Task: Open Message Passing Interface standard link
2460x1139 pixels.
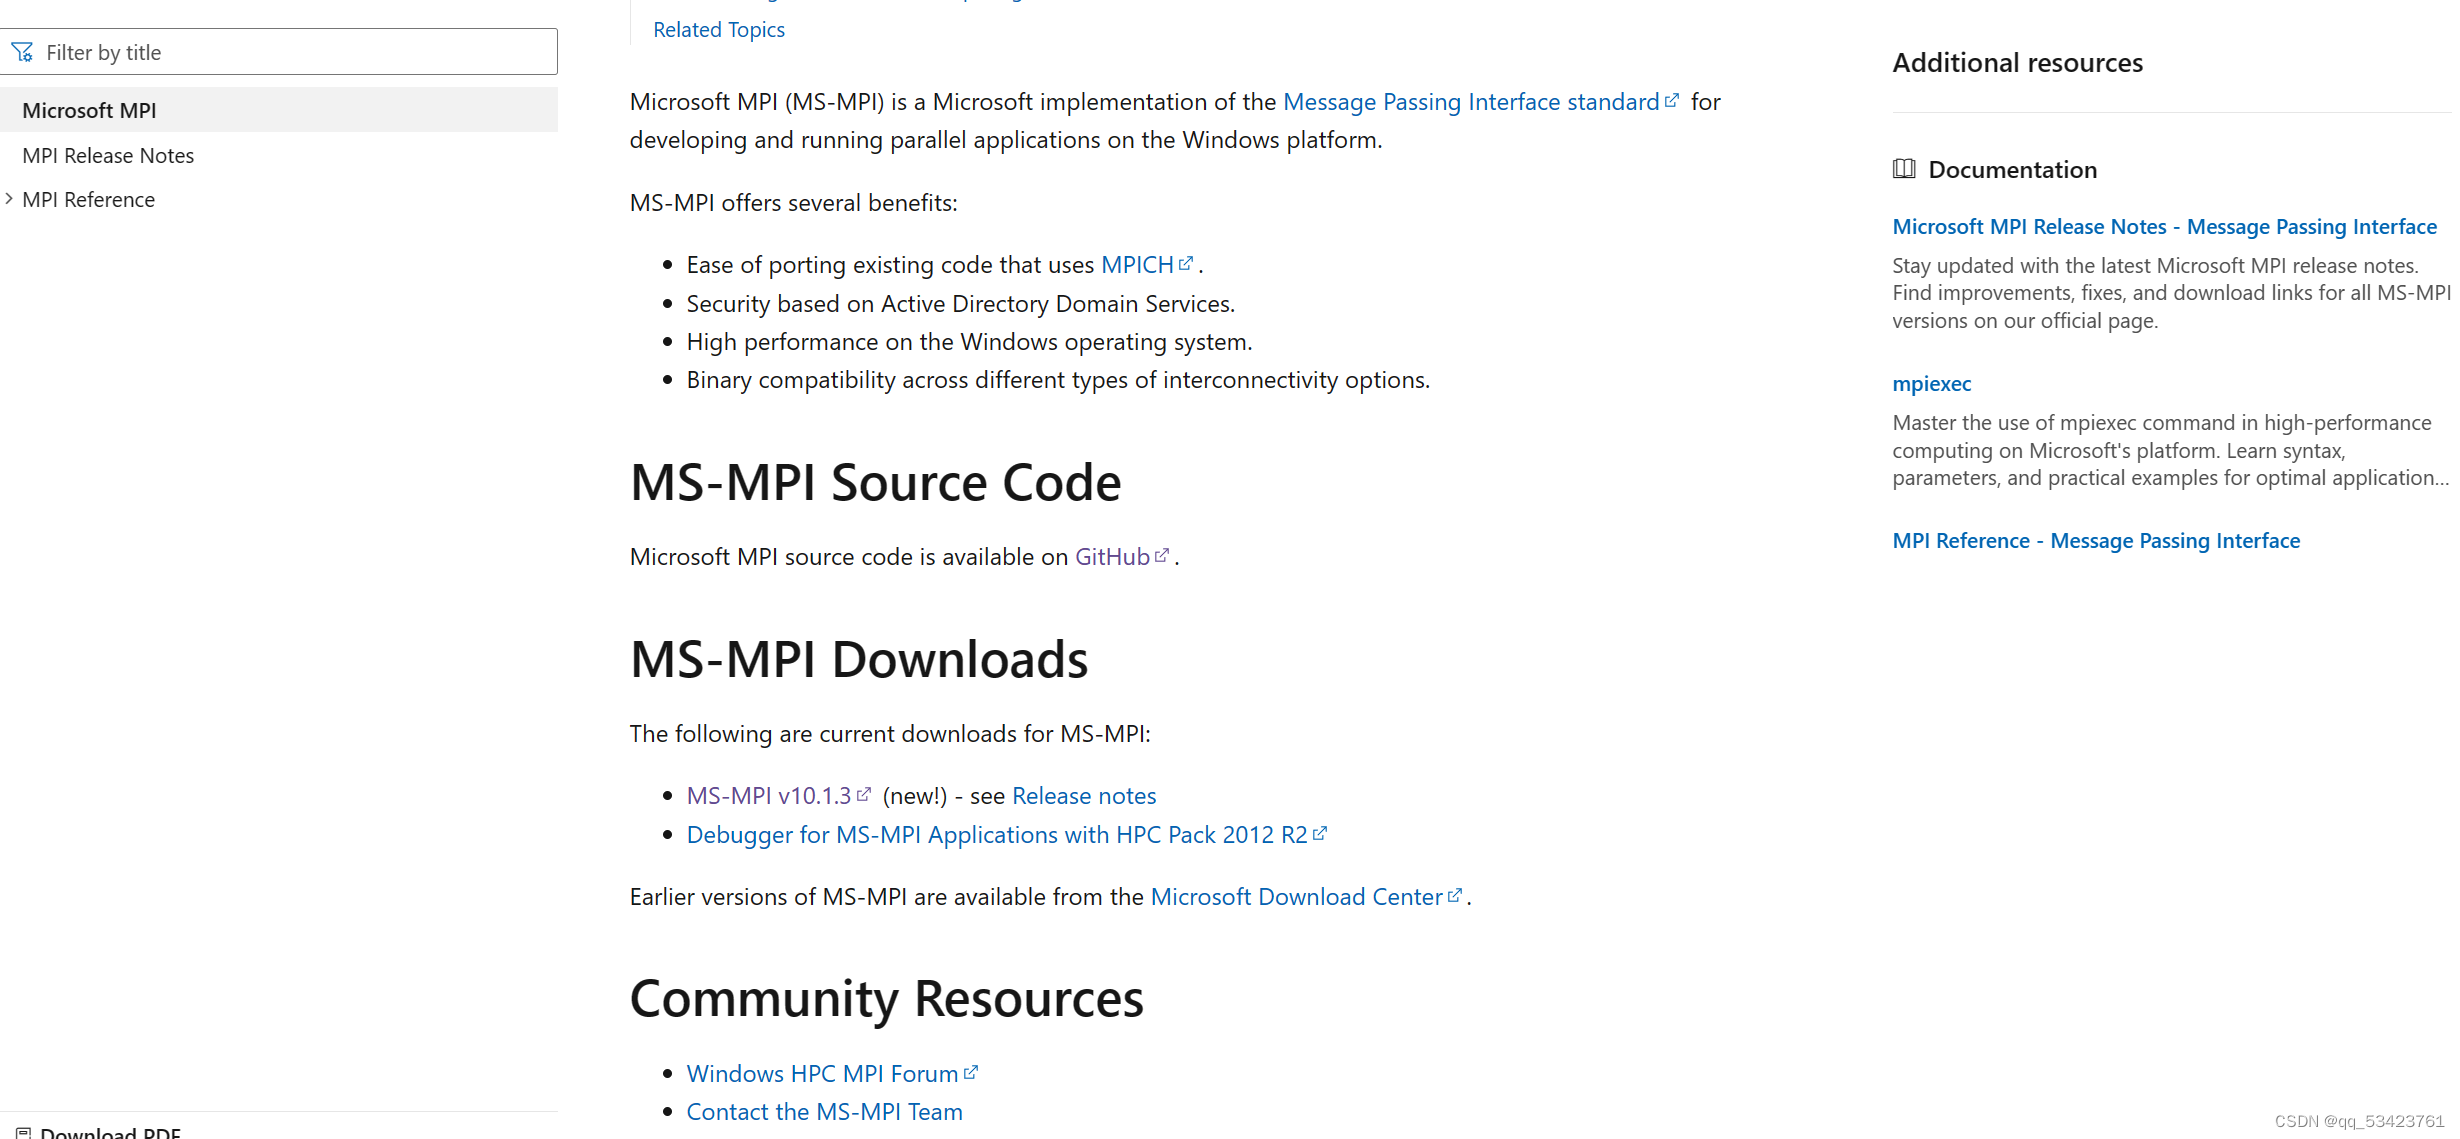Action: [1470, 102]
